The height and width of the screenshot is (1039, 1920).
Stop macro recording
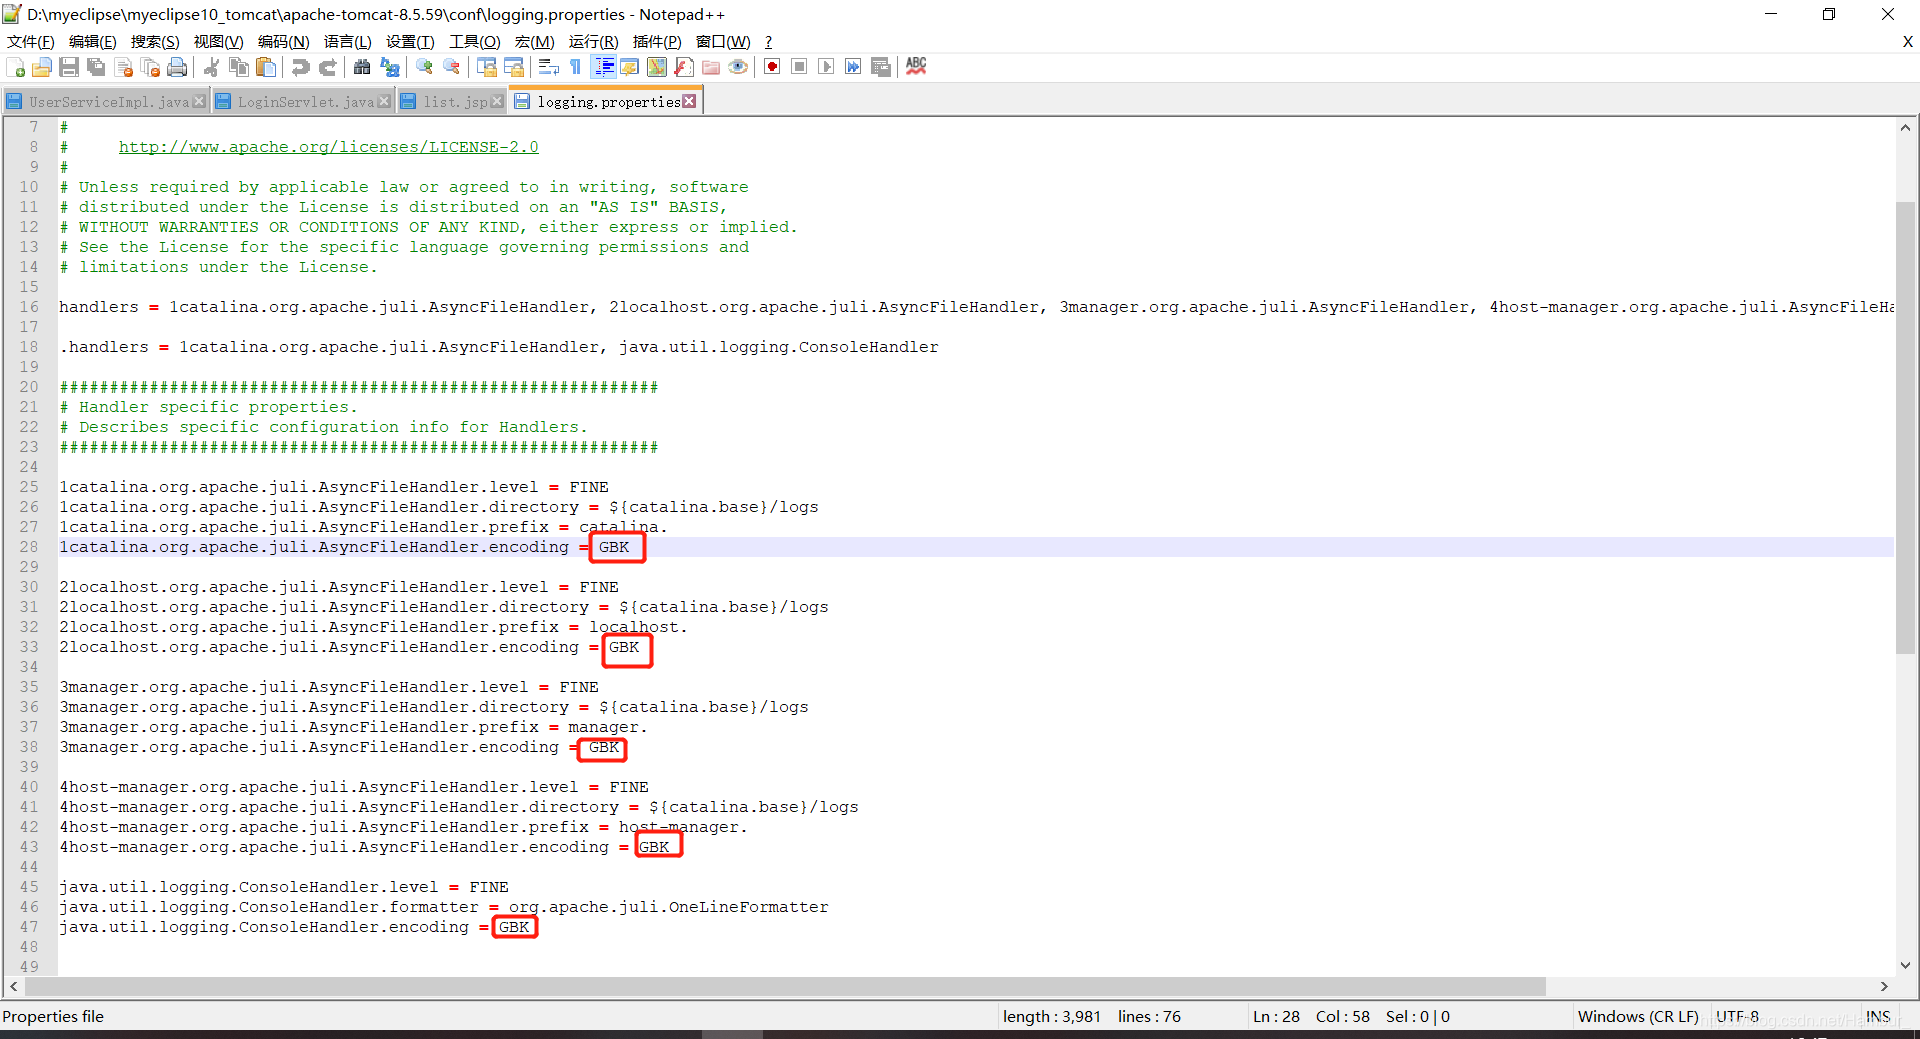[799, 67]
